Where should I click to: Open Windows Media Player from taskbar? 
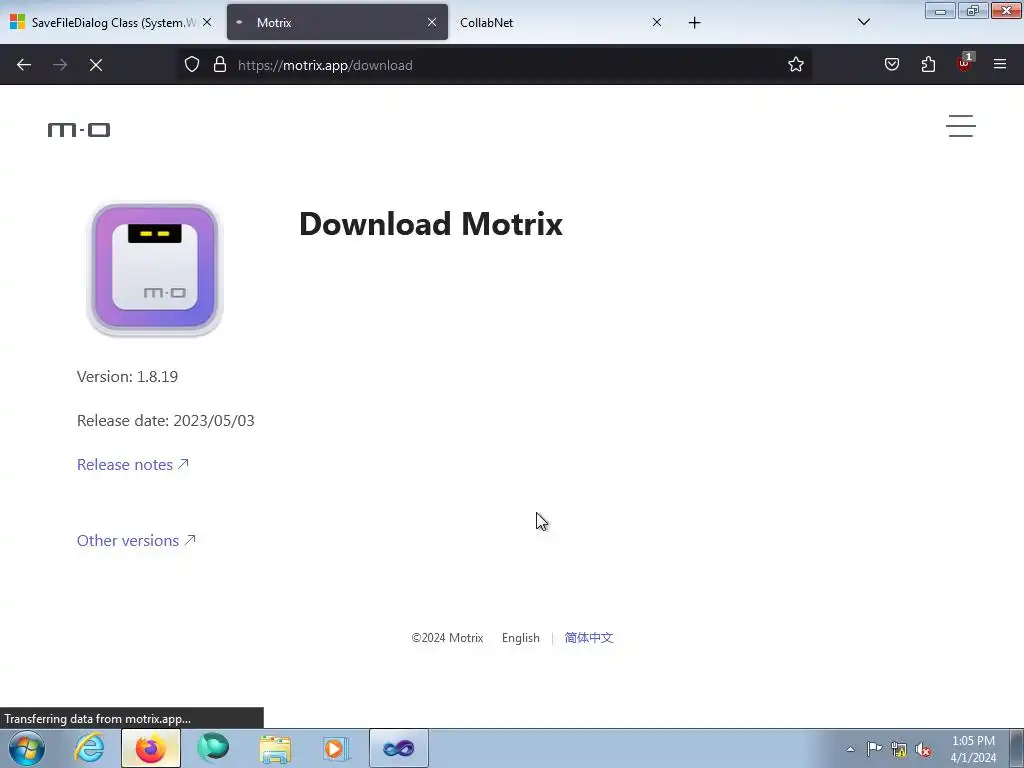coord(337,748)
